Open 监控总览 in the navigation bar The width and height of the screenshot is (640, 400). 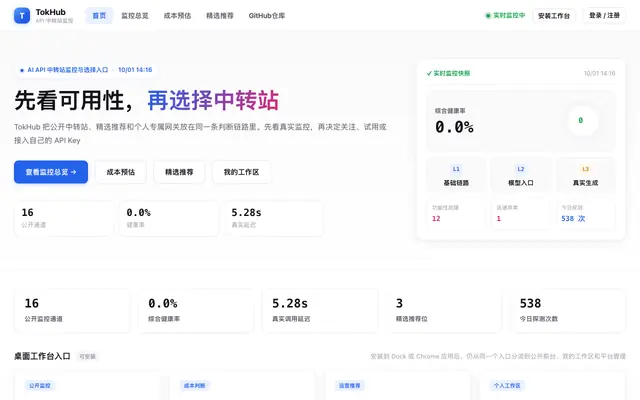[x=135, y=16]
